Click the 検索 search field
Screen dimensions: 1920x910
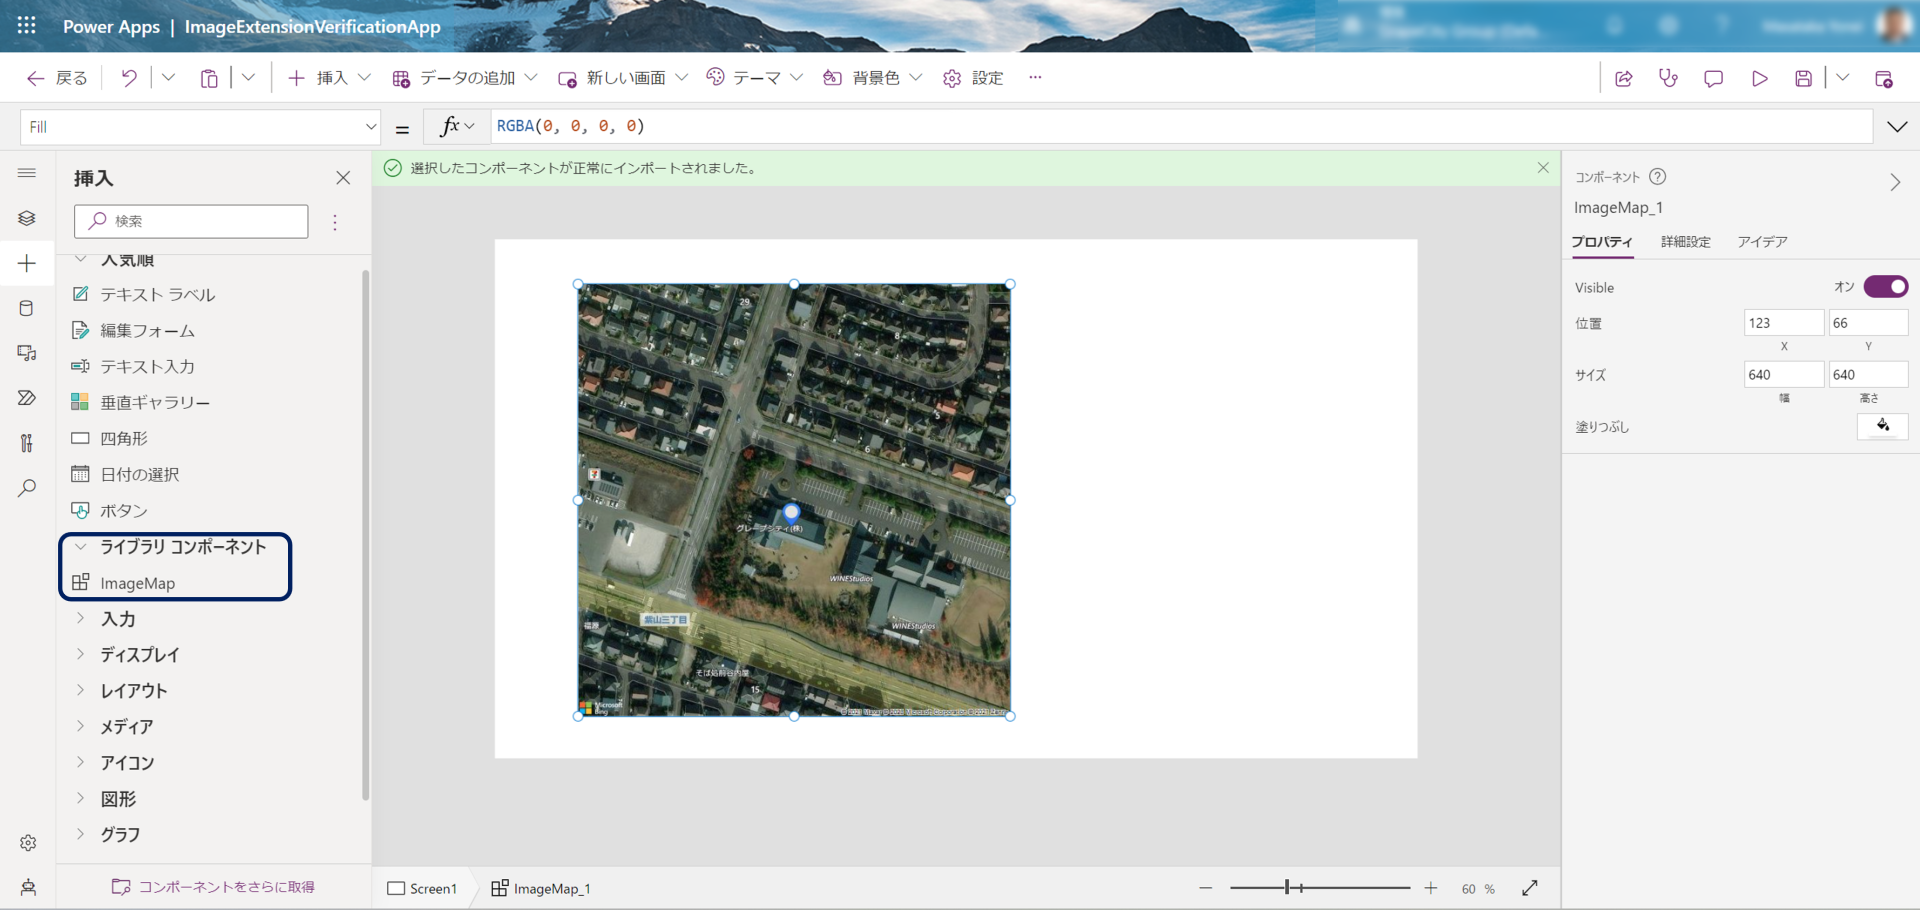pos(191,221)
